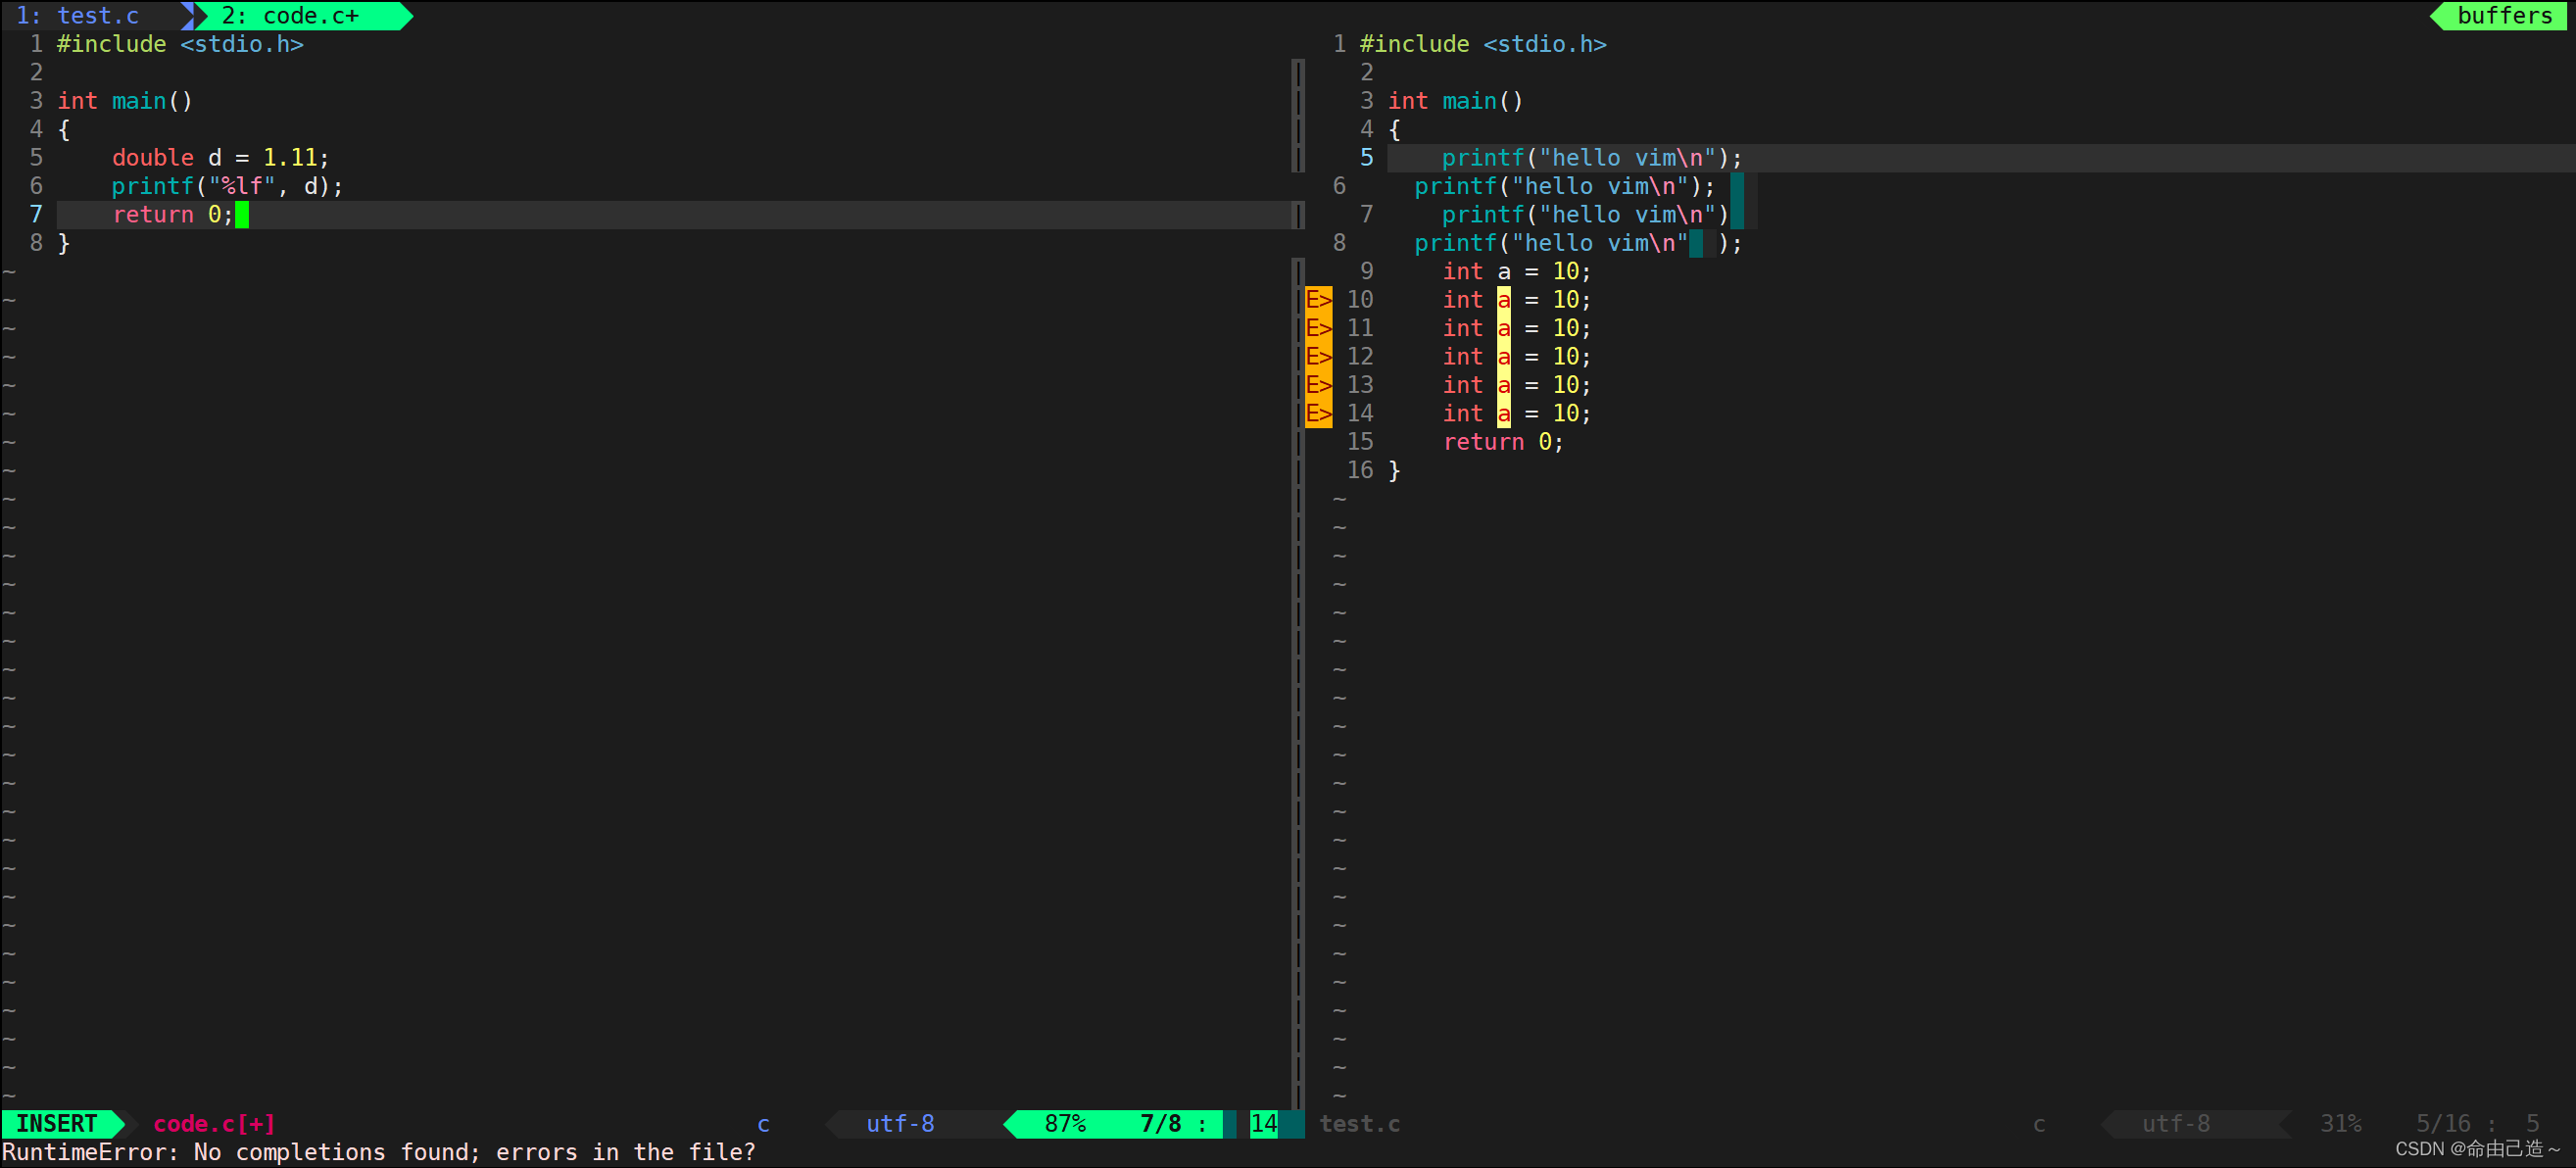Click '#include <stdio.h>' in right pane
This screenshot has width=2576, height=1168.
tap(1483, 45)
